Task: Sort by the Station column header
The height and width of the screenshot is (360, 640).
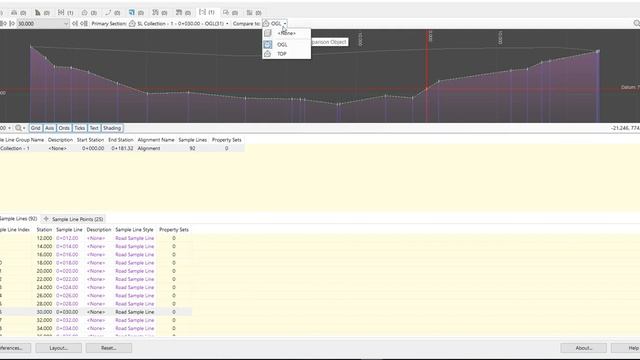Action: coord(44,230)
